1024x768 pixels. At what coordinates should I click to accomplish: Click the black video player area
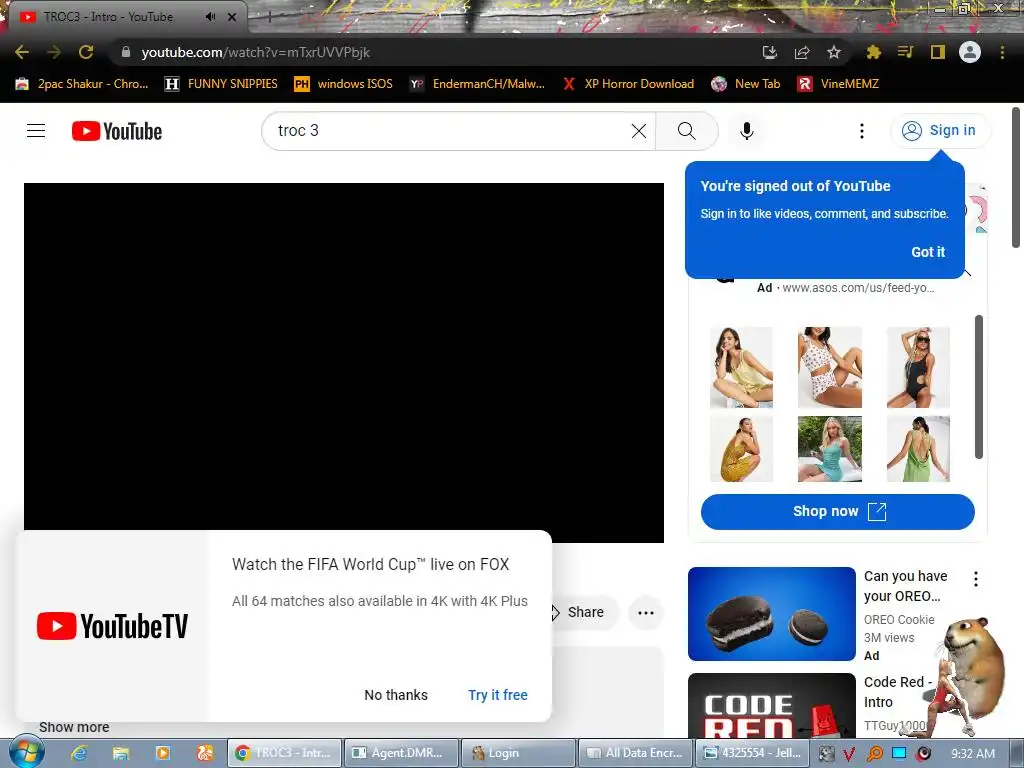[x=344, y=362]
